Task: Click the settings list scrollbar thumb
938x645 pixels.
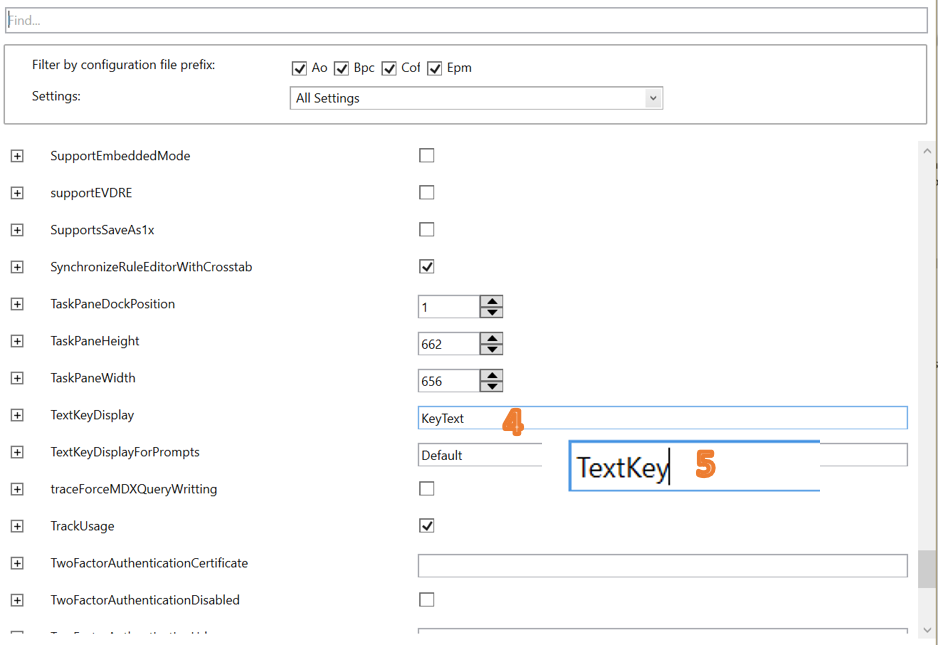Action: [927, 569]
